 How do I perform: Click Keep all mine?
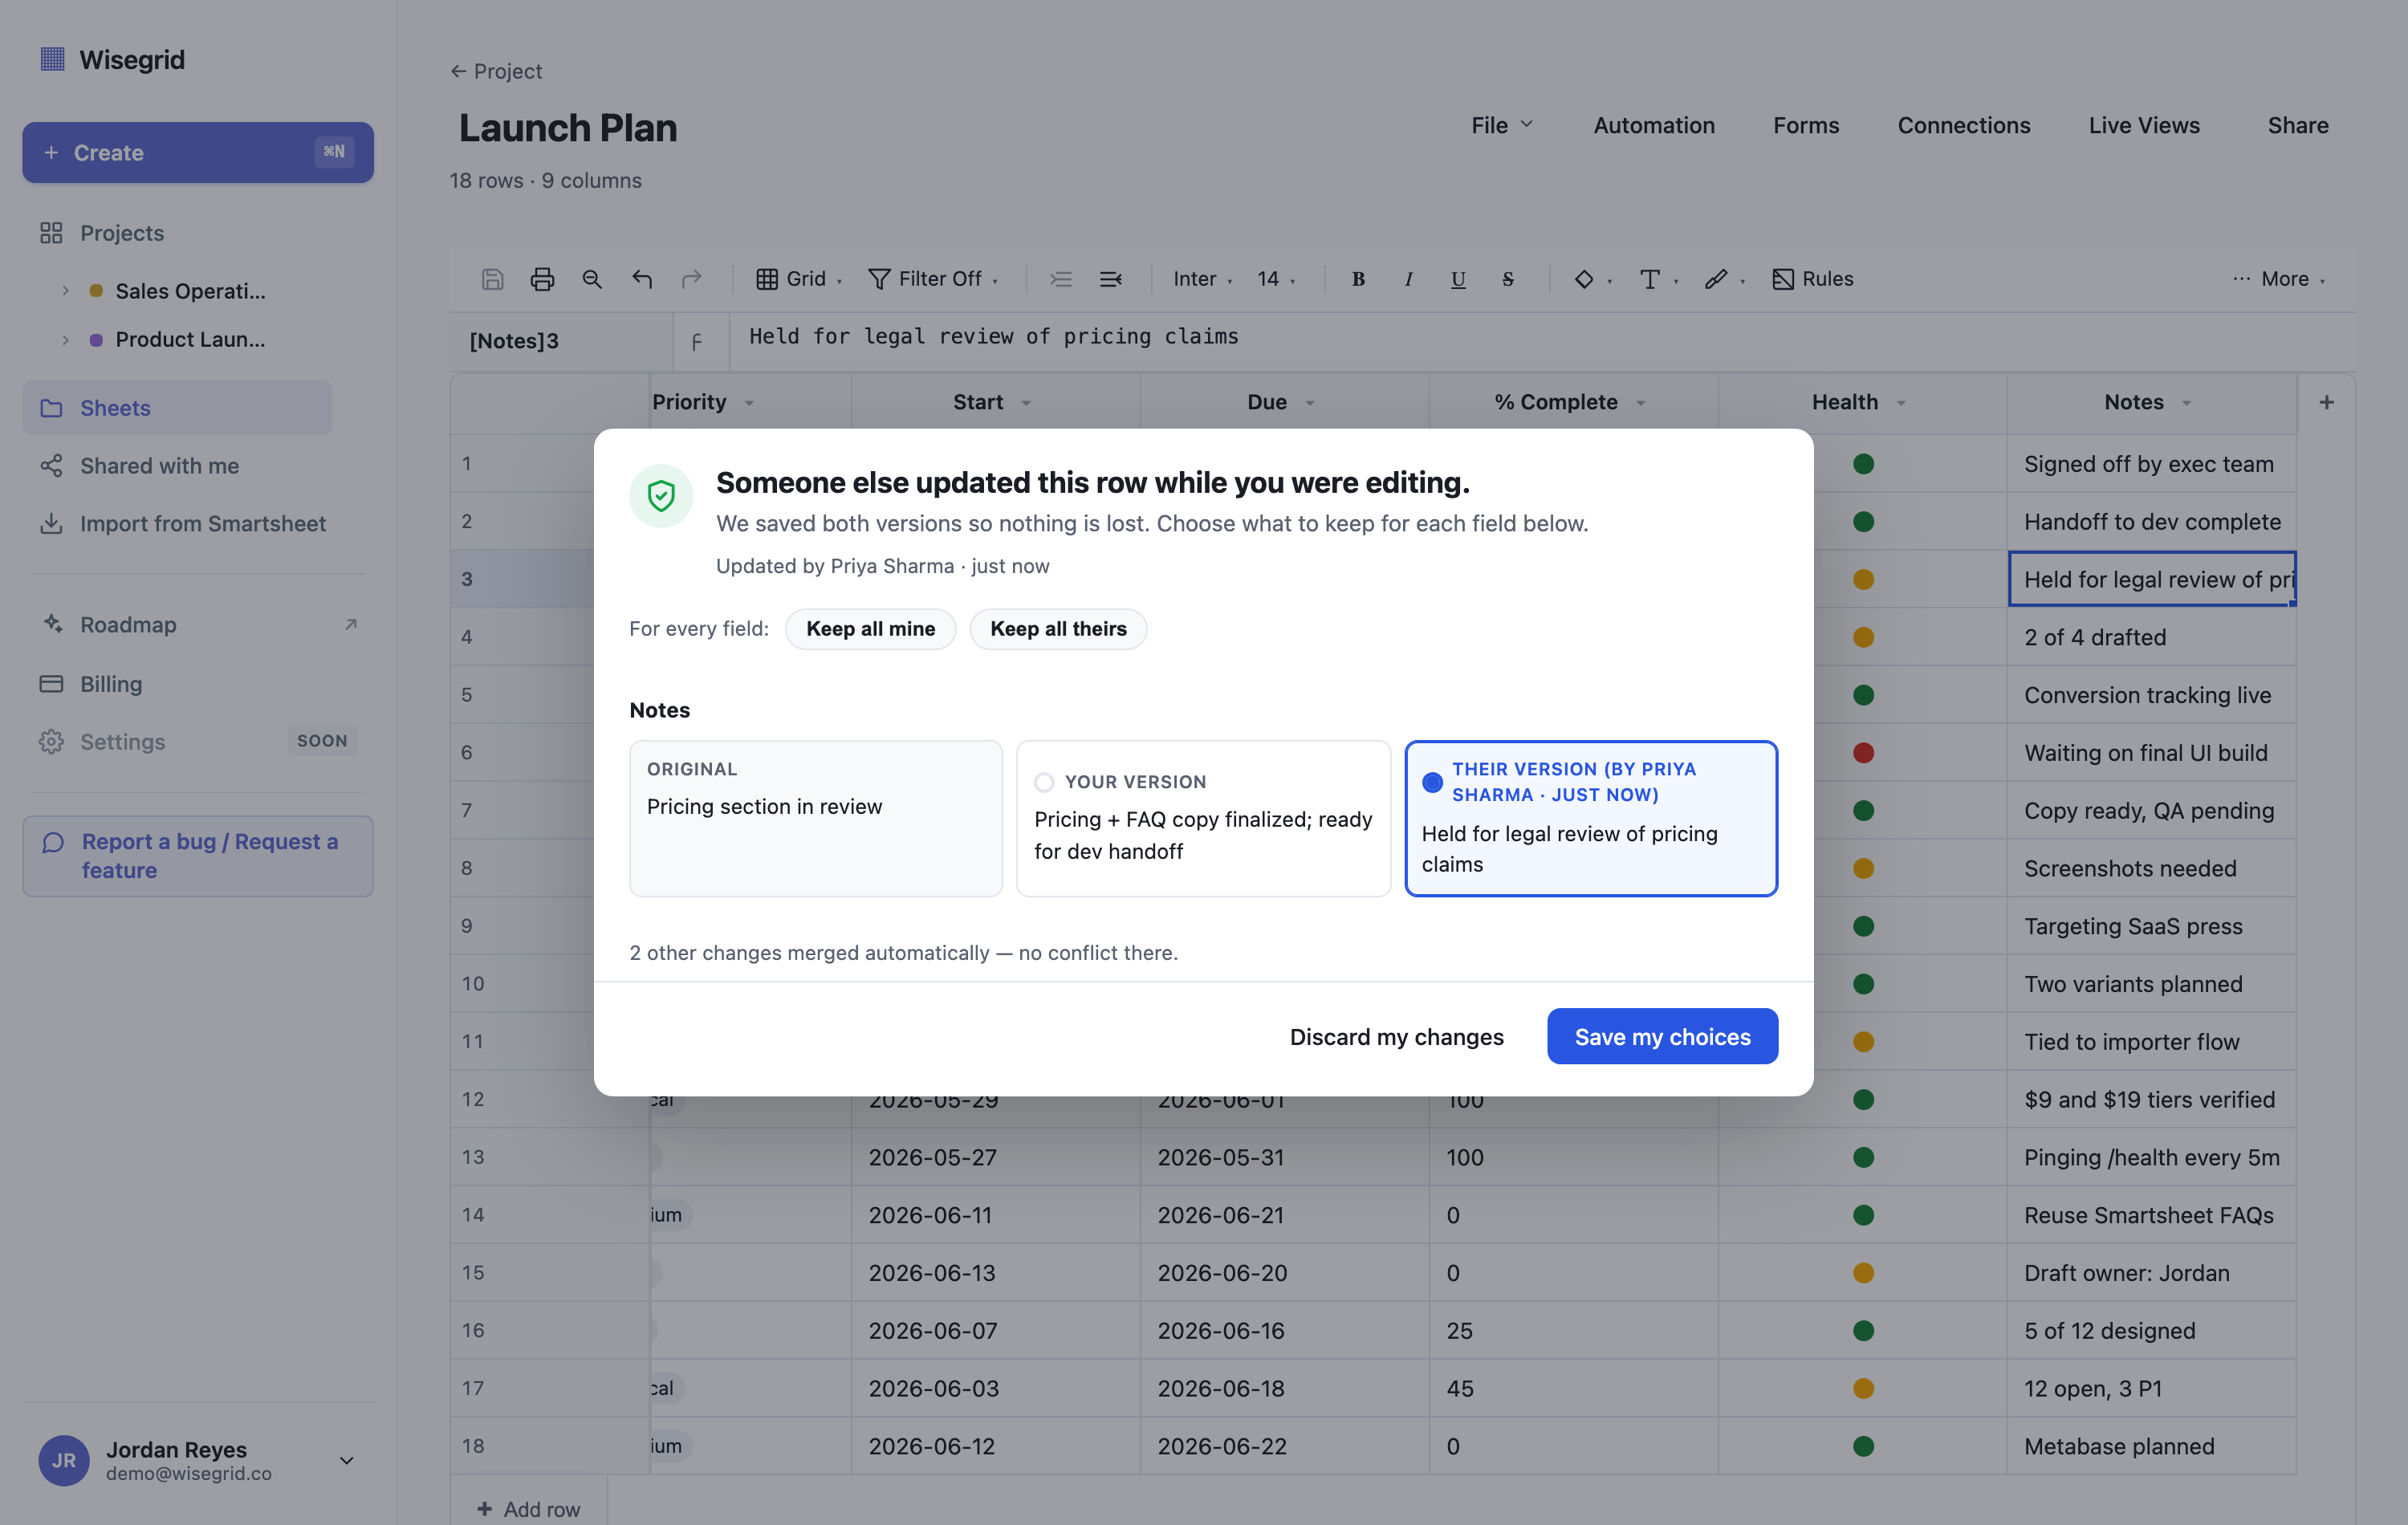(x=870, y=629)
